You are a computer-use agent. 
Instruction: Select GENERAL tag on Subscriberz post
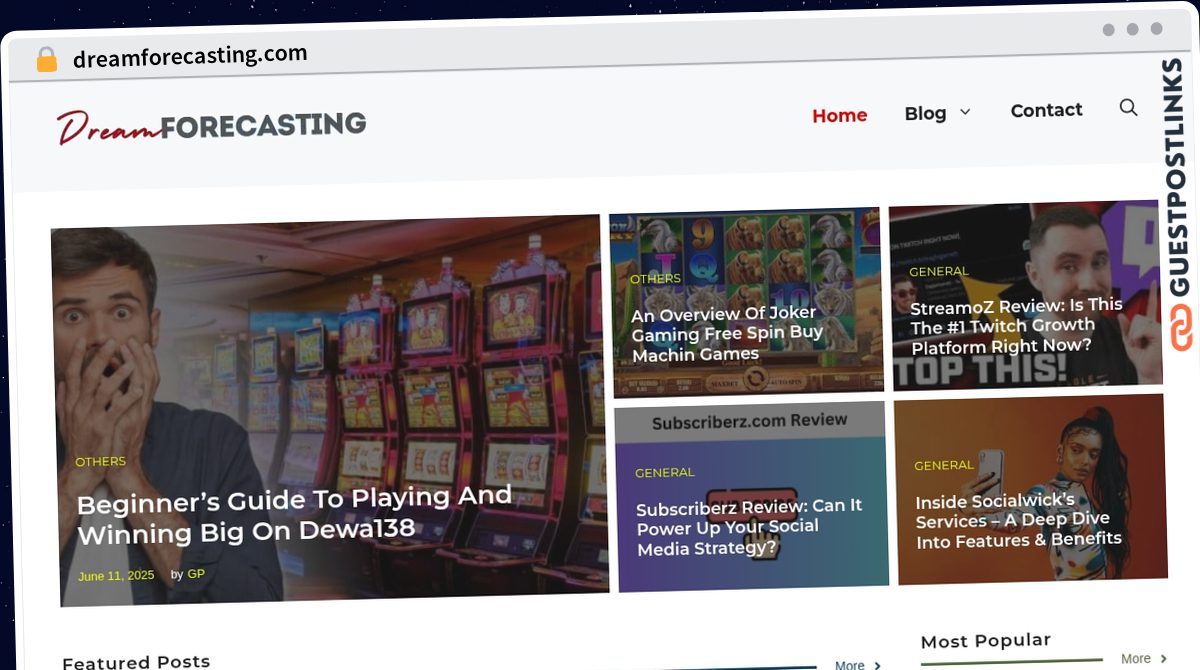click(665, 472)
